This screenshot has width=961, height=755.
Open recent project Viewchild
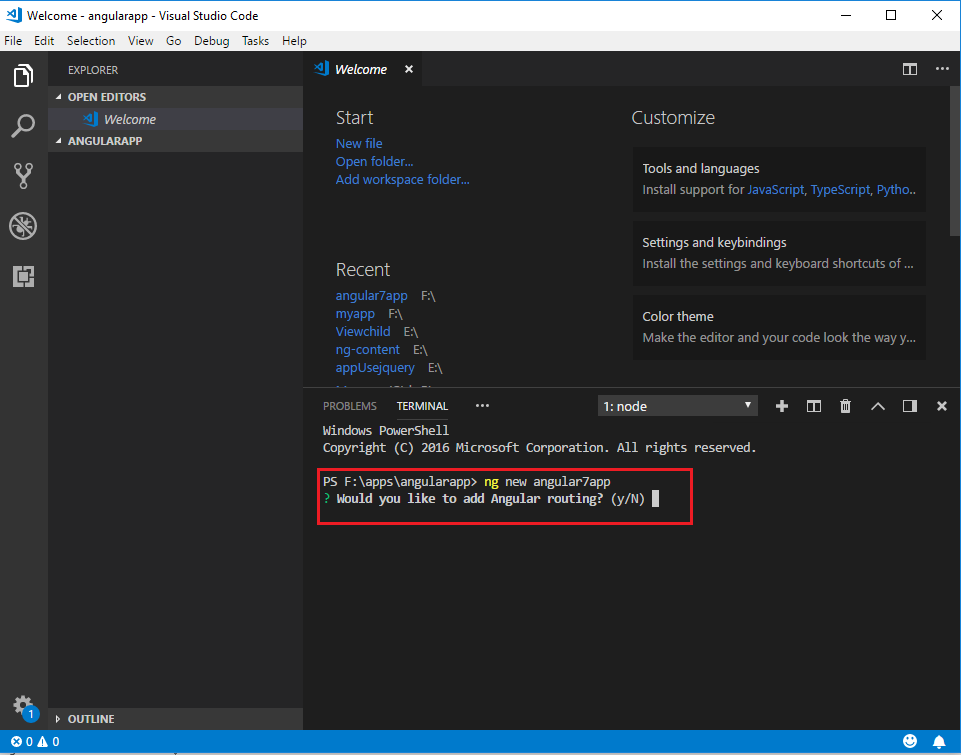pos(363,332)
